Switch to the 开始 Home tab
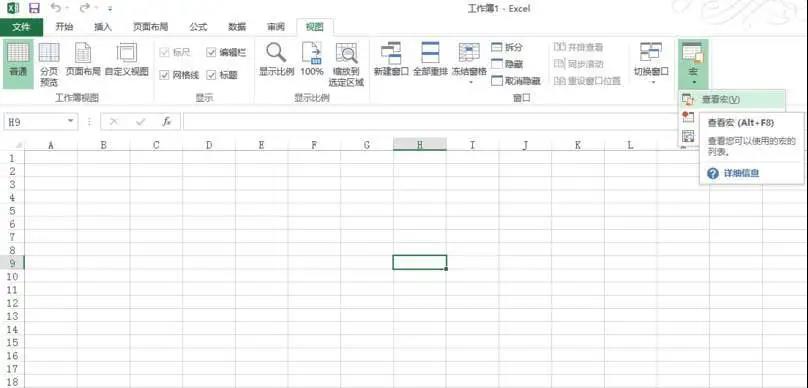Viewport: 808px width, 388px height. click(x=64, y=27)
